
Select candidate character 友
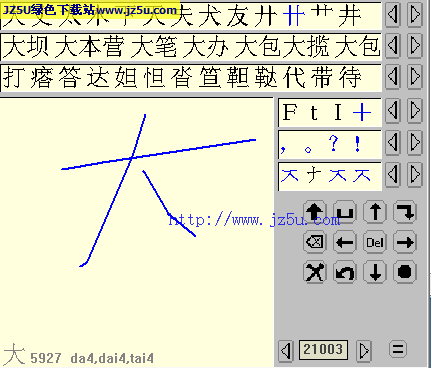(238, 15)
